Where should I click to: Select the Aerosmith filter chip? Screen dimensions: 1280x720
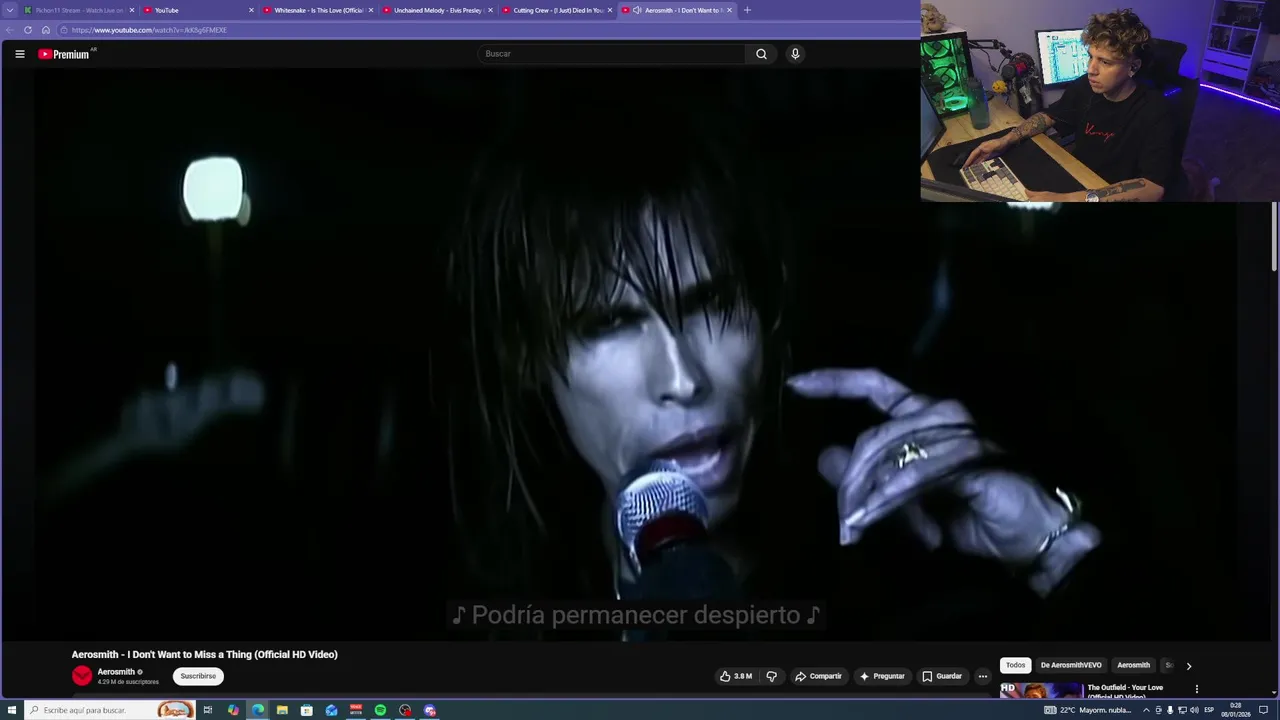(1133, 665)
